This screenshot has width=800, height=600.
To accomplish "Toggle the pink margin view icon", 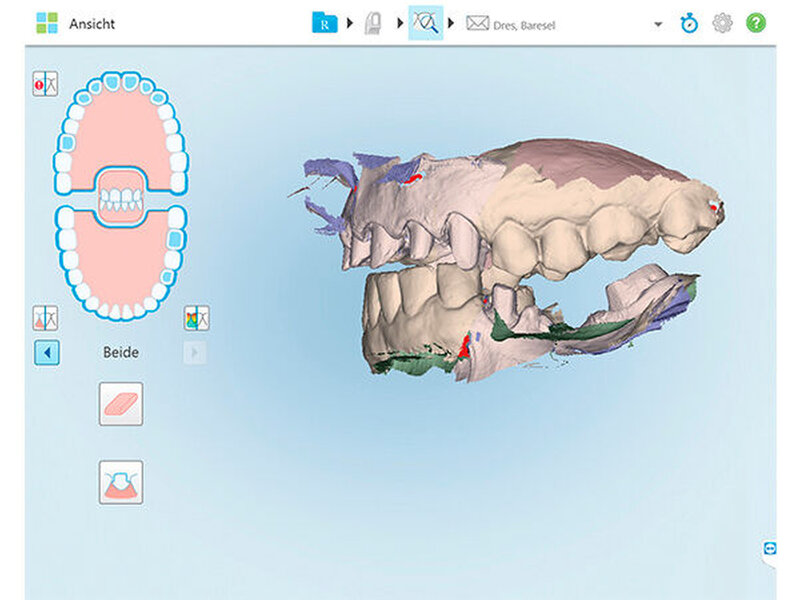I will click(45, 318).
